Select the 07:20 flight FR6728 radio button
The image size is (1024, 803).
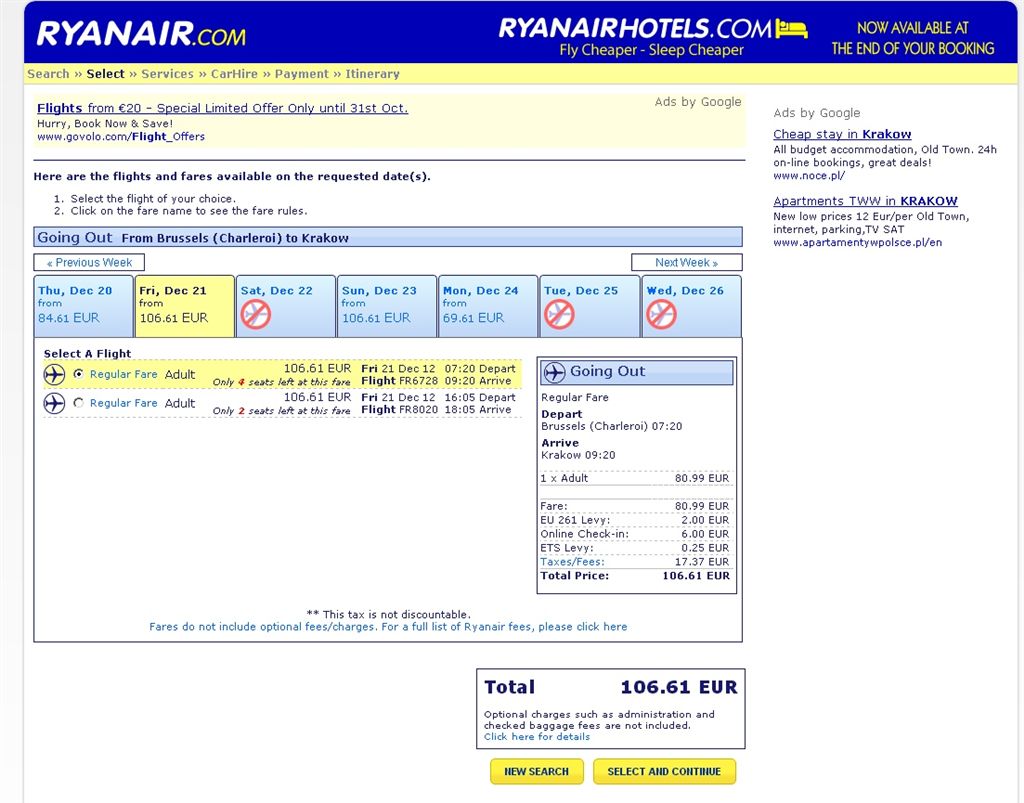[x=79, y=374]
